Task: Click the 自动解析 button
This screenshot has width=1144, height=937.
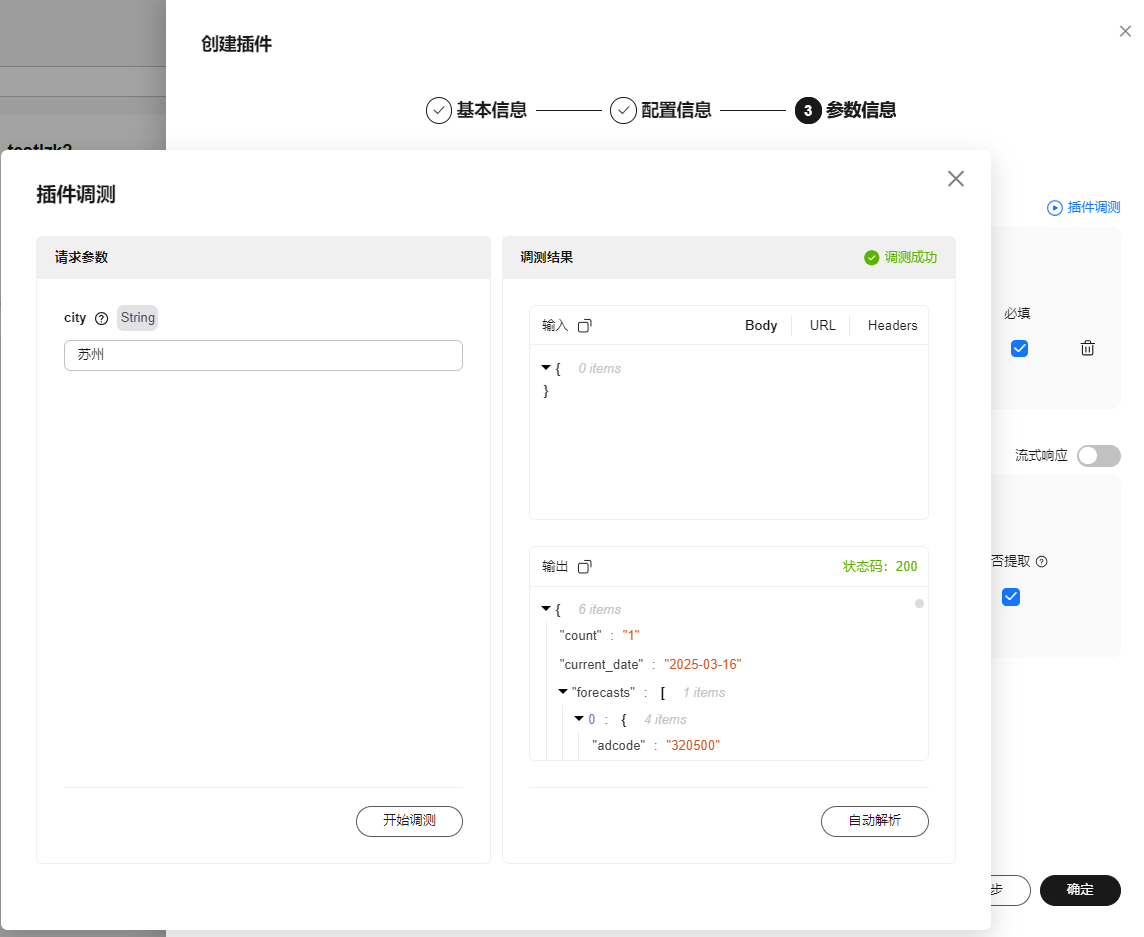Action: pos(875,821)
